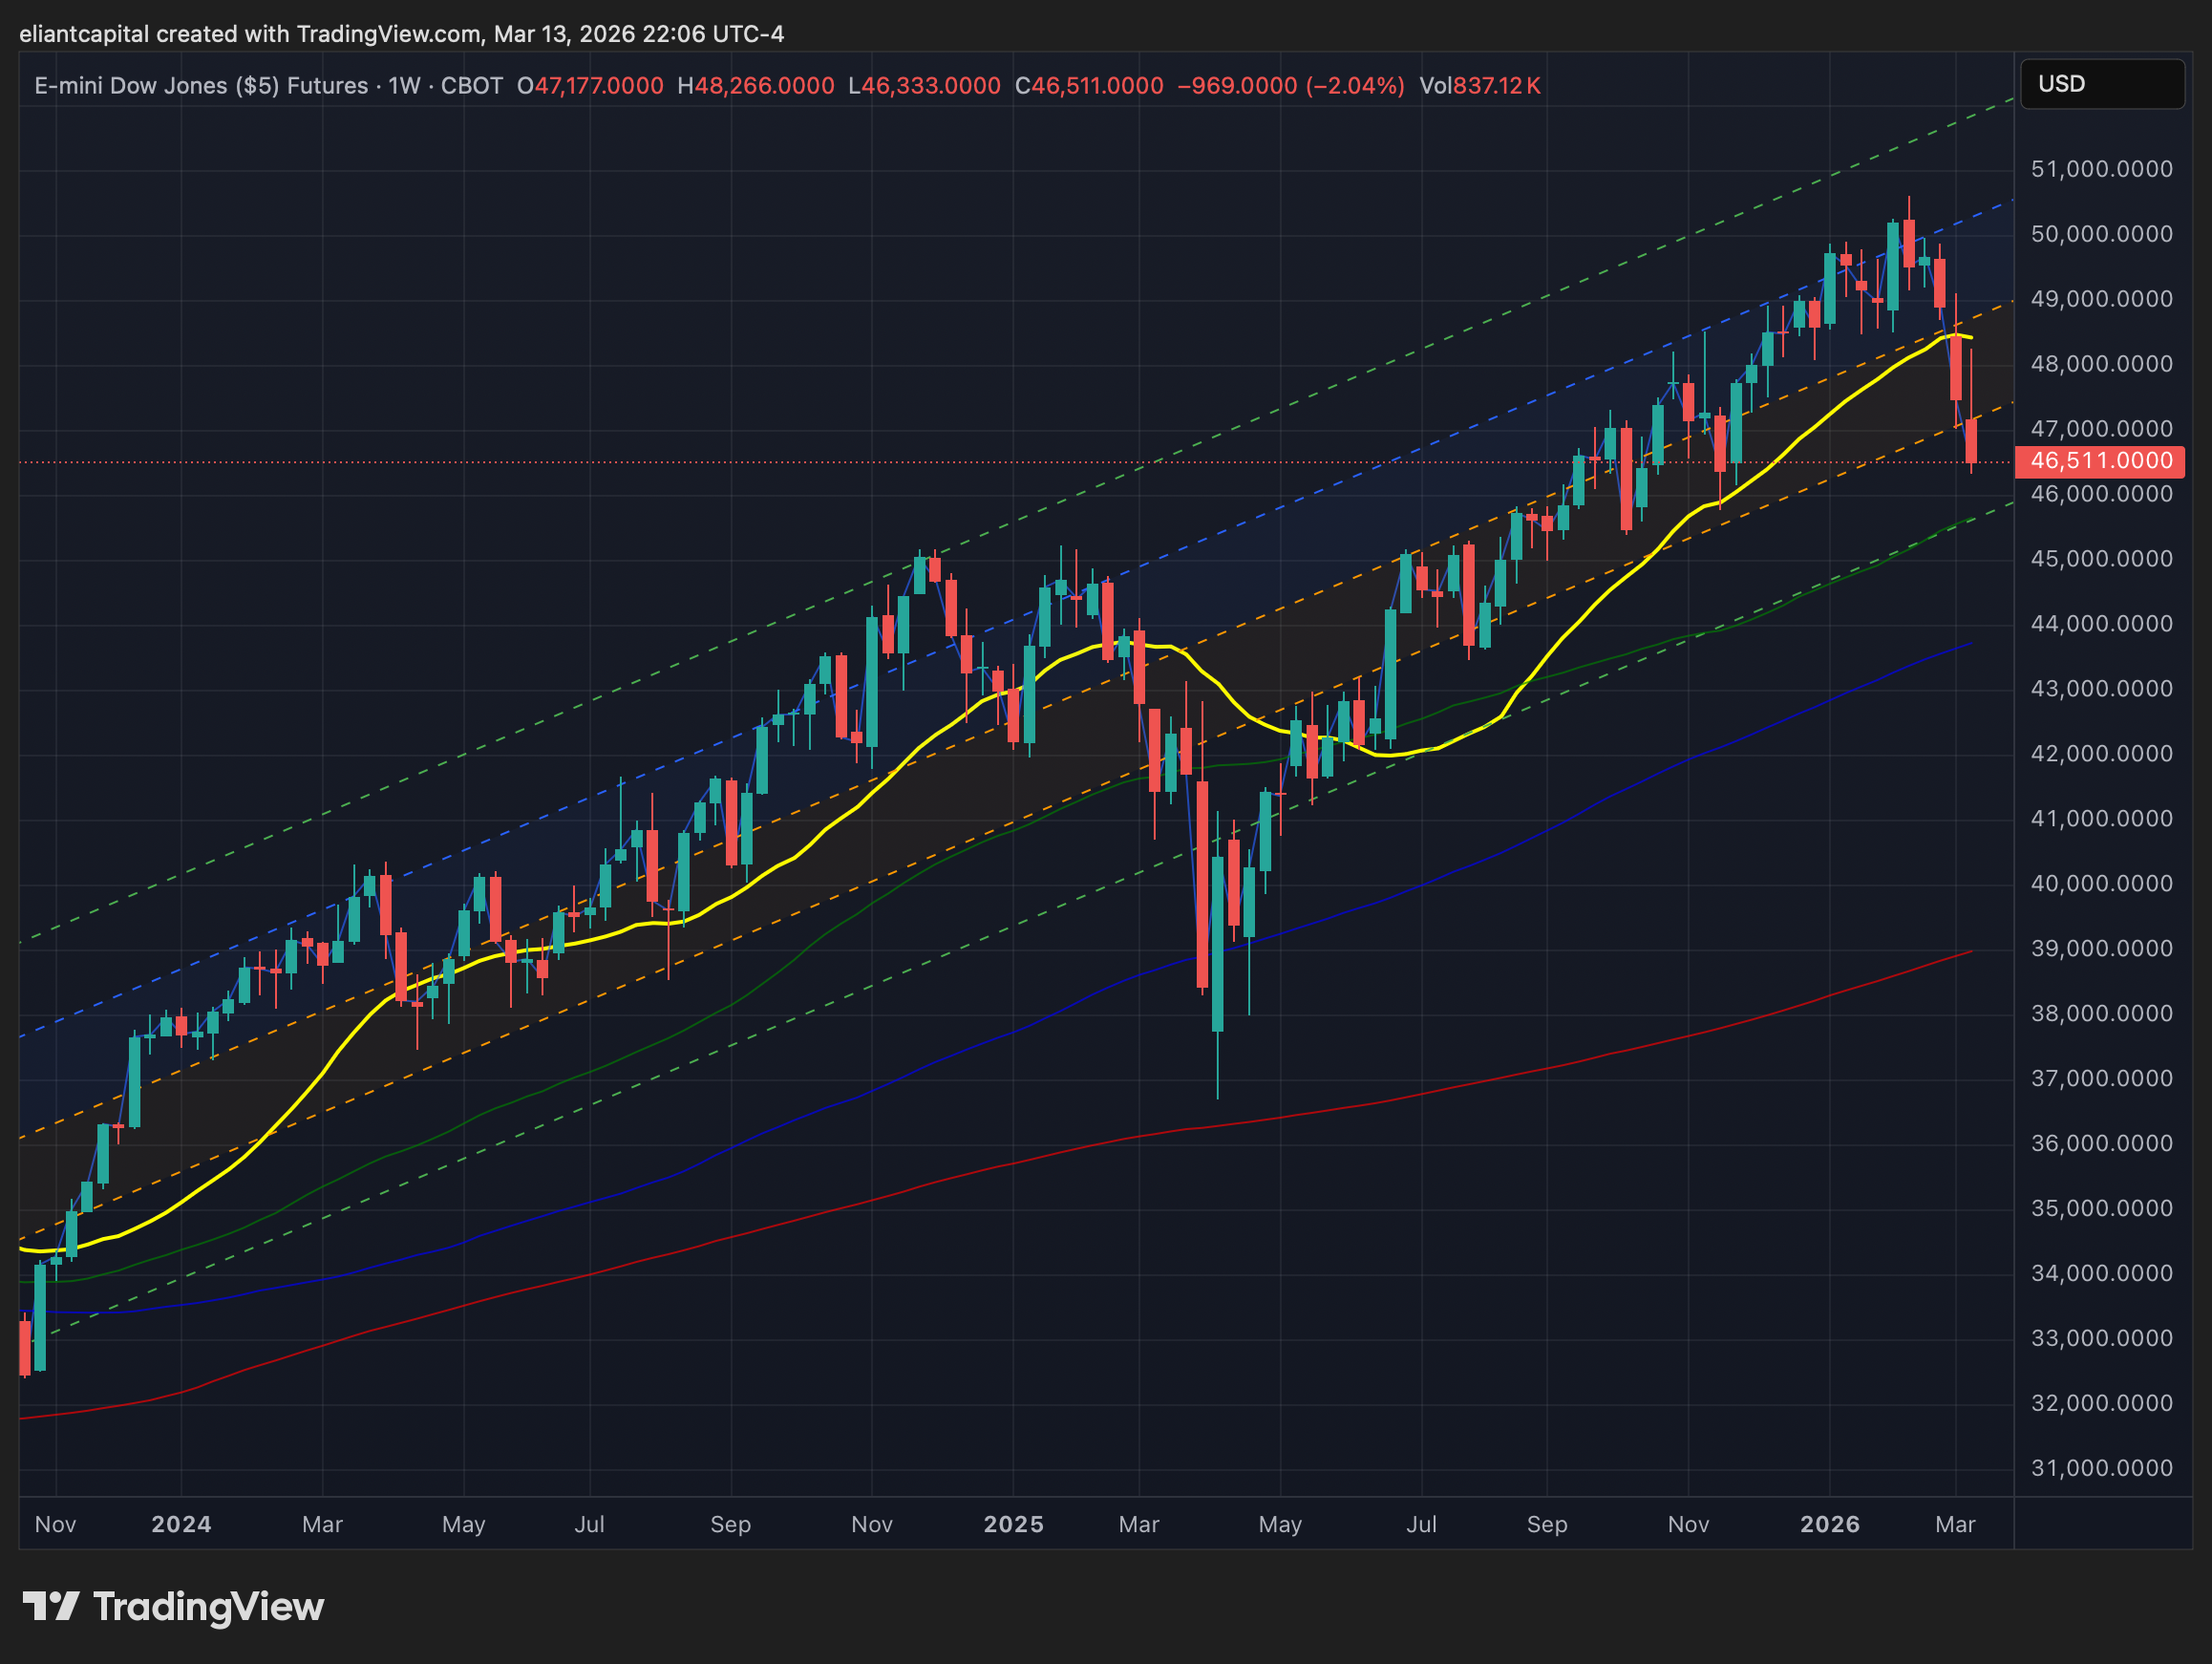The width and height of the screenshot is (2212, 1664).
Task: Click the 44,000.0000 price scale label
Action: [x=2101, y=624]
